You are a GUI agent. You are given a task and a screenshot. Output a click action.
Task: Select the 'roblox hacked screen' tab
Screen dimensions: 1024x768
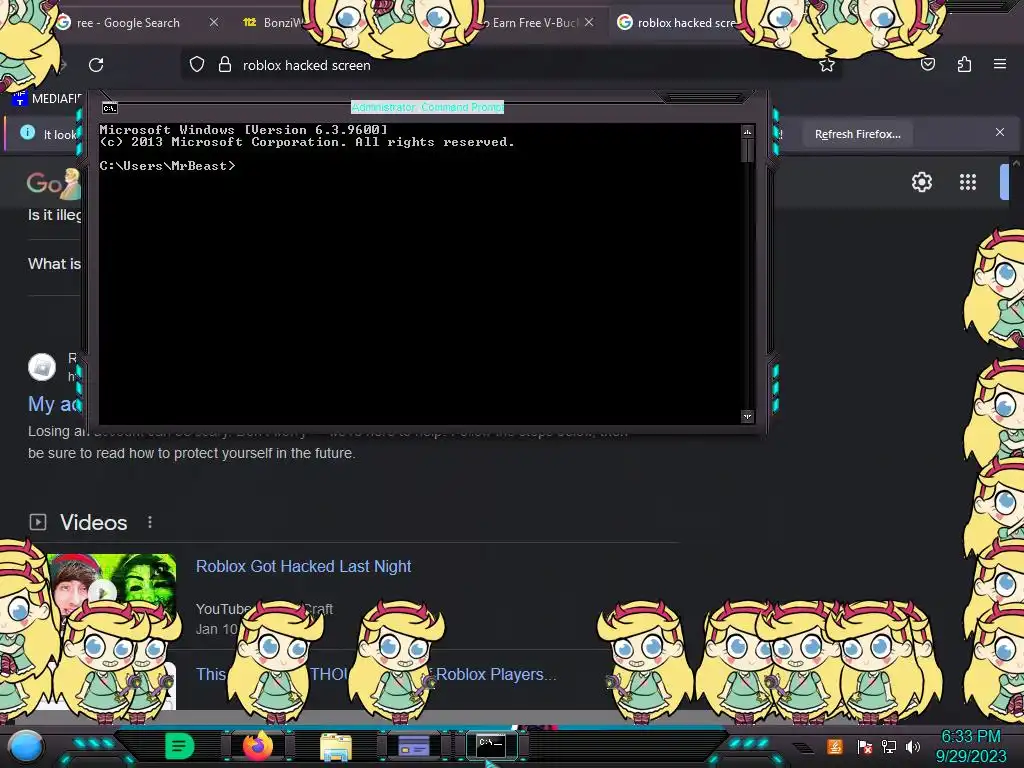pos(679,23)
